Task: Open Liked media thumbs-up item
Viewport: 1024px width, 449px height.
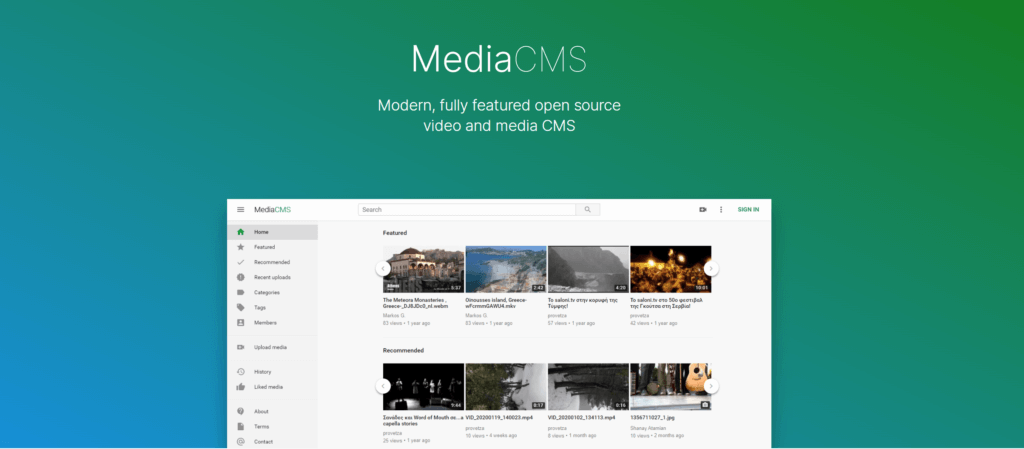Action: pyautogui.click(x=267, y=386)
